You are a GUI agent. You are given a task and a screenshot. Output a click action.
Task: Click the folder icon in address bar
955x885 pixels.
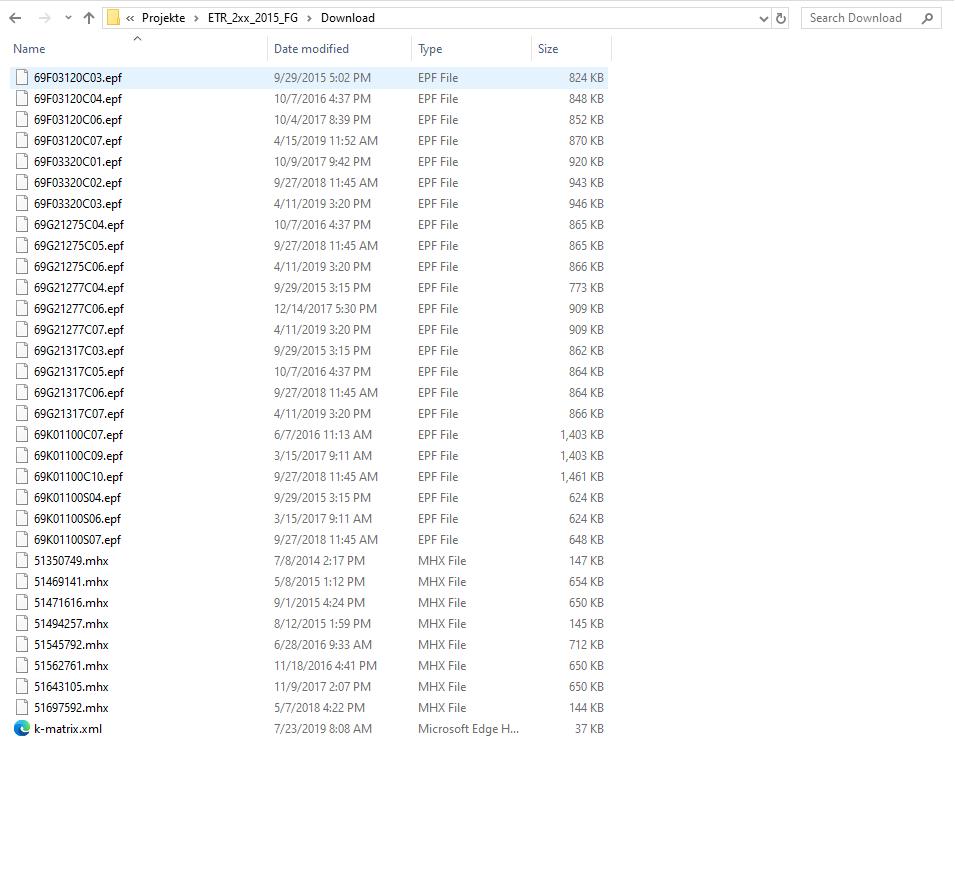(113, 18)
